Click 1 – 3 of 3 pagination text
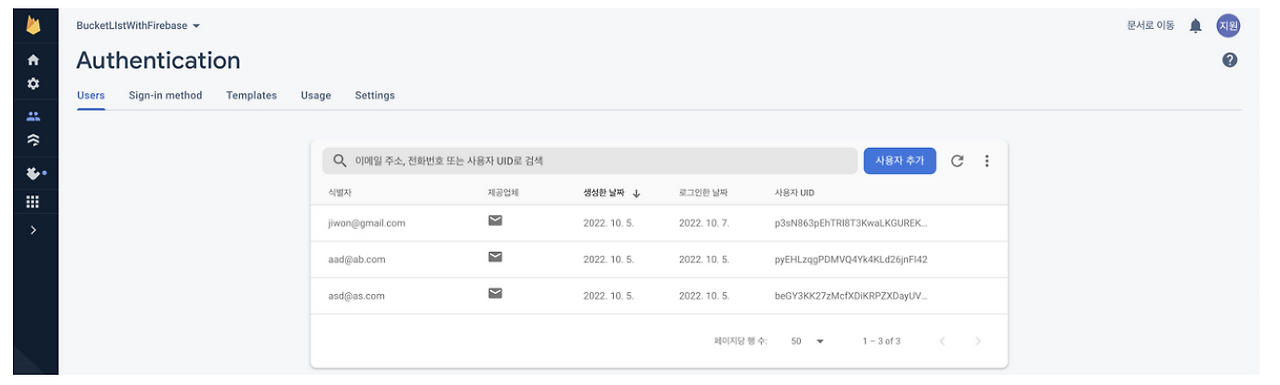The height and width of the screenshot is (385, 1280). (x=881, y=341)
